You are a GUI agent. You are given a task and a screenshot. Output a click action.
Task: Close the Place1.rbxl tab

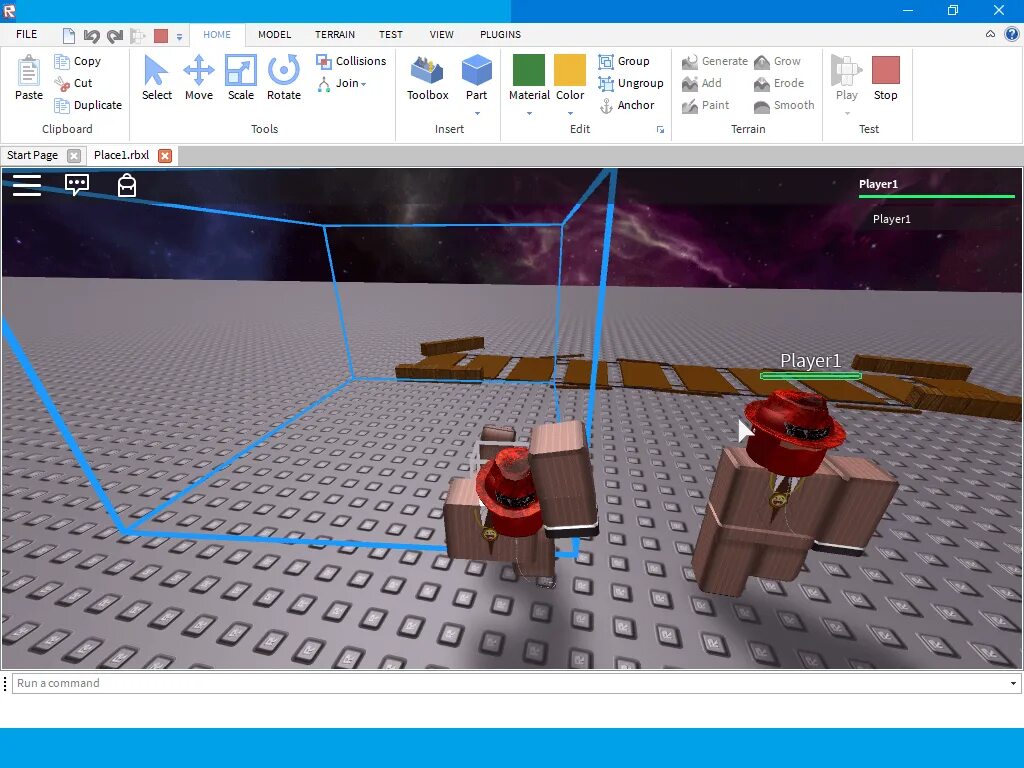tap(165, 156)
